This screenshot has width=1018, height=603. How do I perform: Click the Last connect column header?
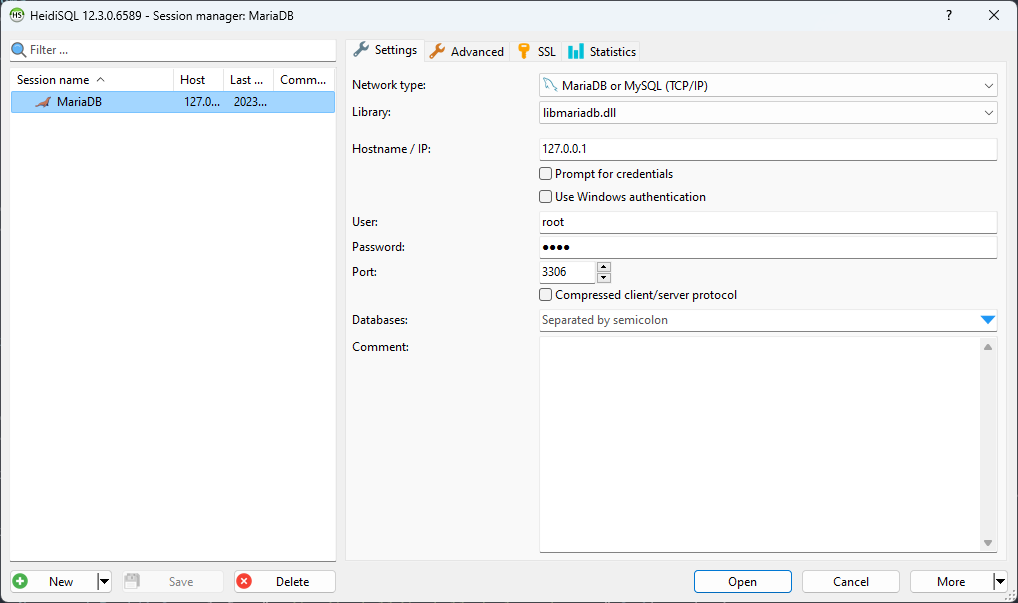(248, 80)
